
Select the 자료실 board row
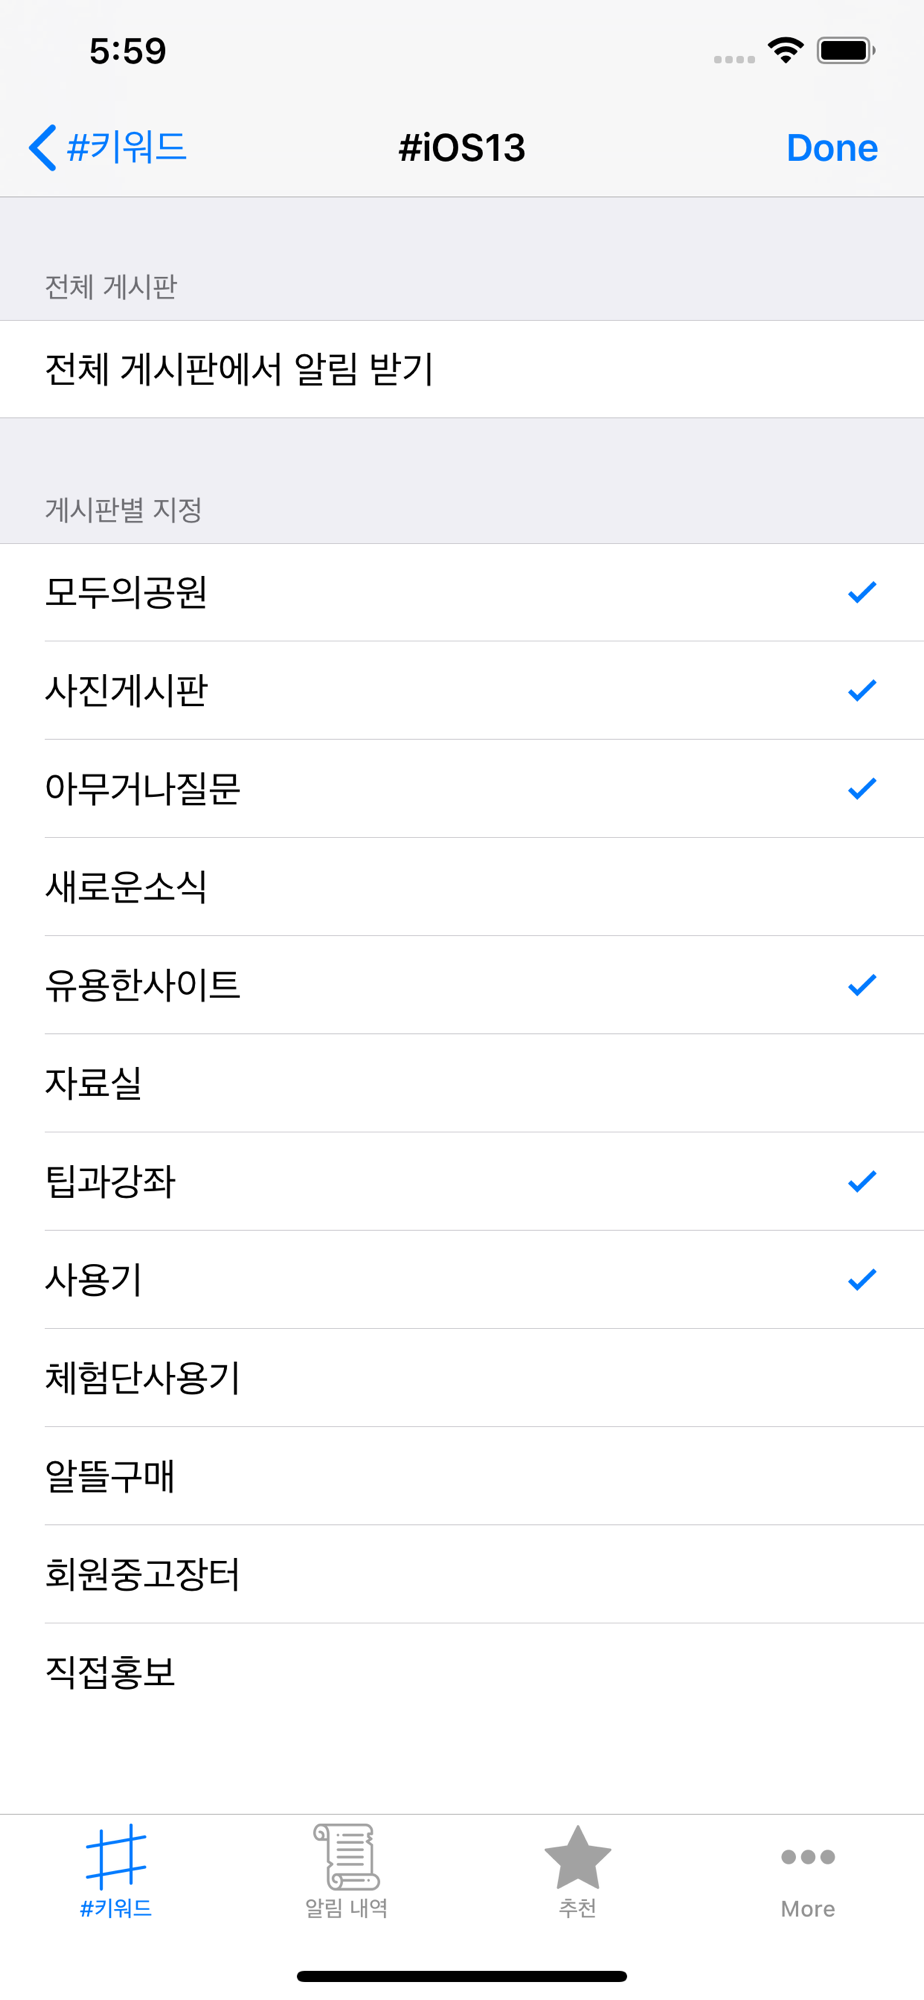(462, 1083)
